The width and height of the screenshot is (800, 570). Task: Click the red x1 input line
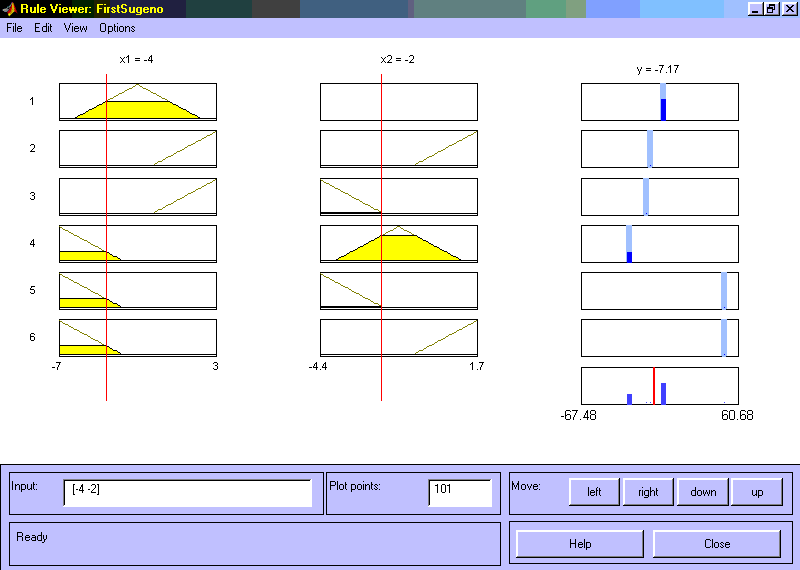point(107,380)
